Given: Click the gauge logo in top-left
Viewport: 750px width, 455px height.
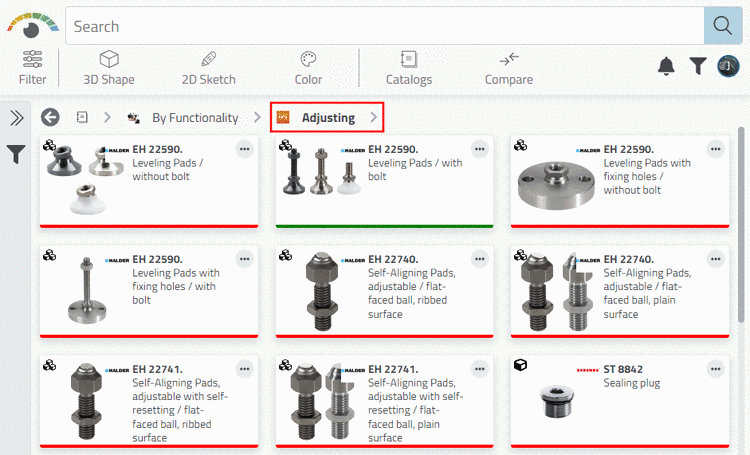Looking at the screenshot, I should (33, 25).
